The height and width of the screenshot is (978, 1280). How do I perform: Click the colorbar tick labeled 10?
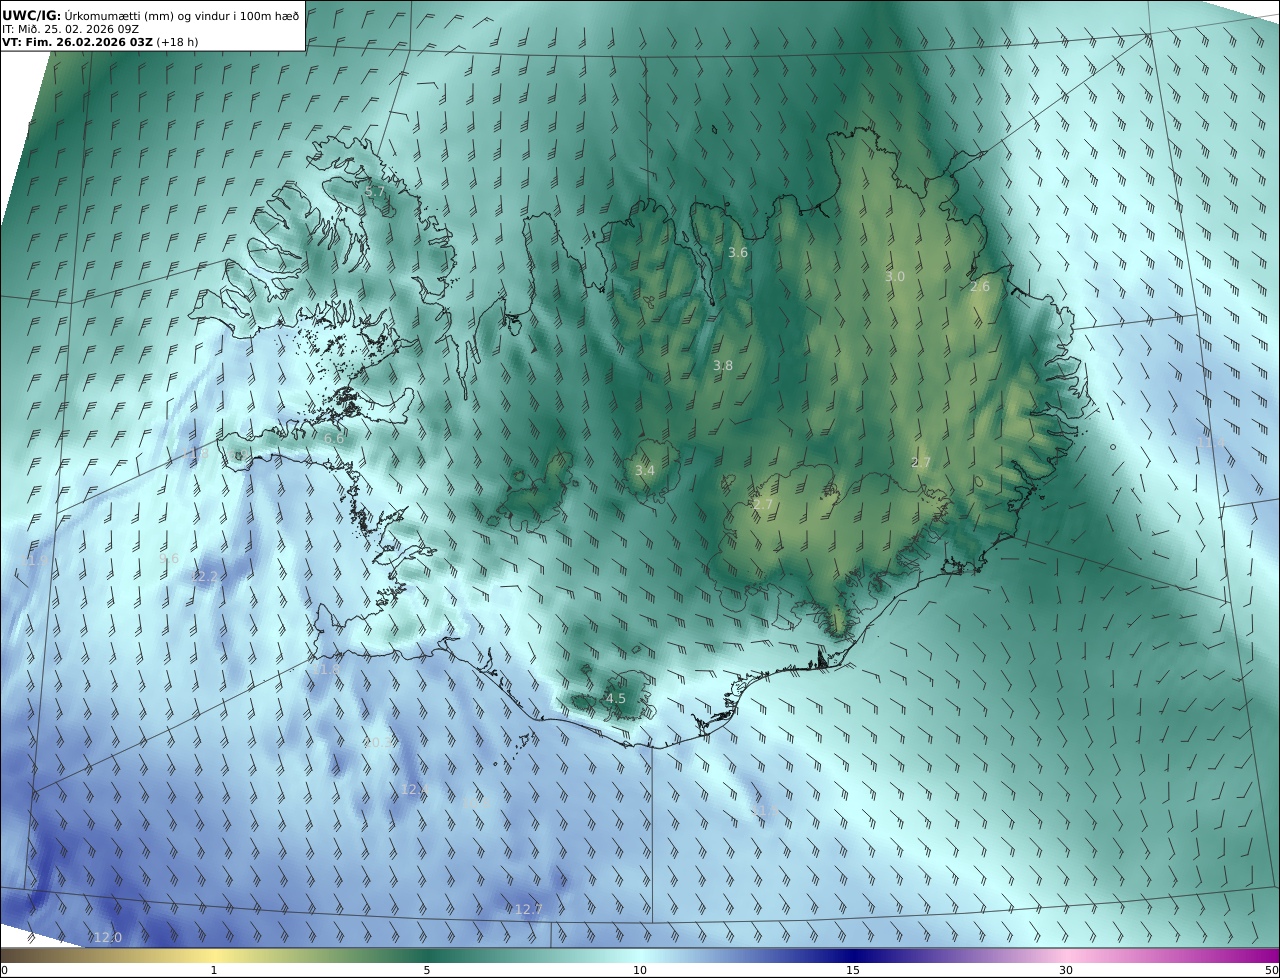click(640, 970)
